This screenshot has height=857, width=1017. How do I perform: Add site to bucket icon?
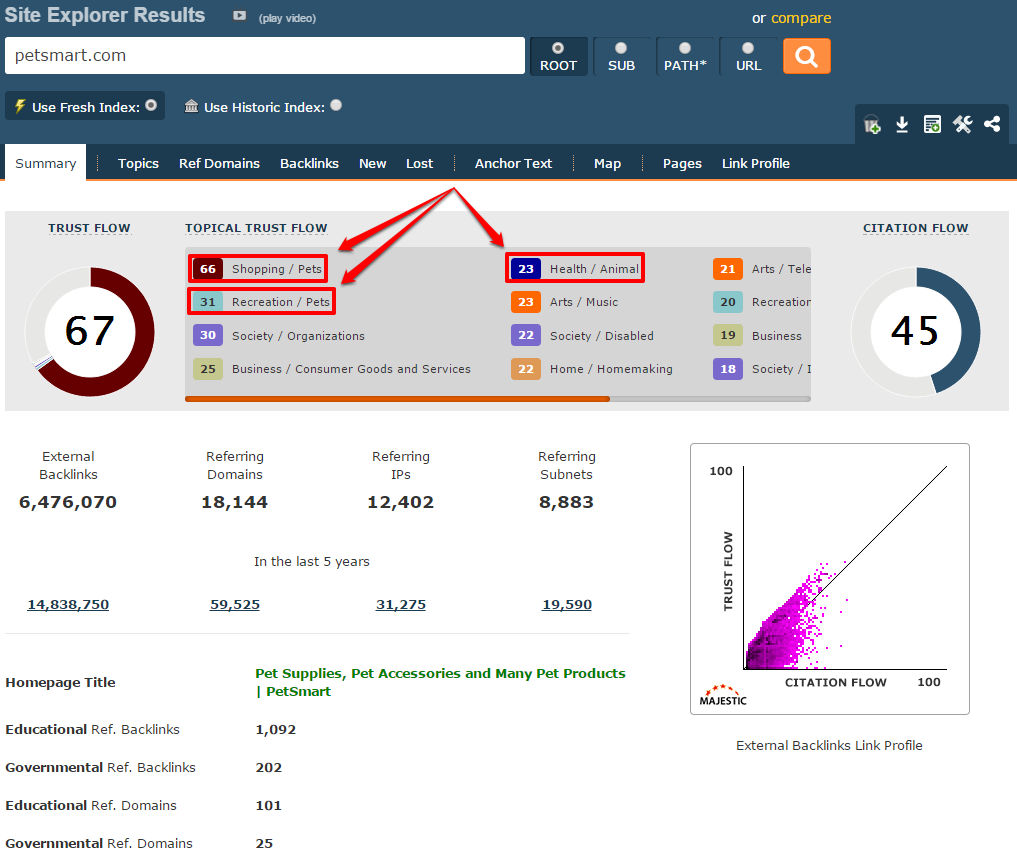coord(872,125)
